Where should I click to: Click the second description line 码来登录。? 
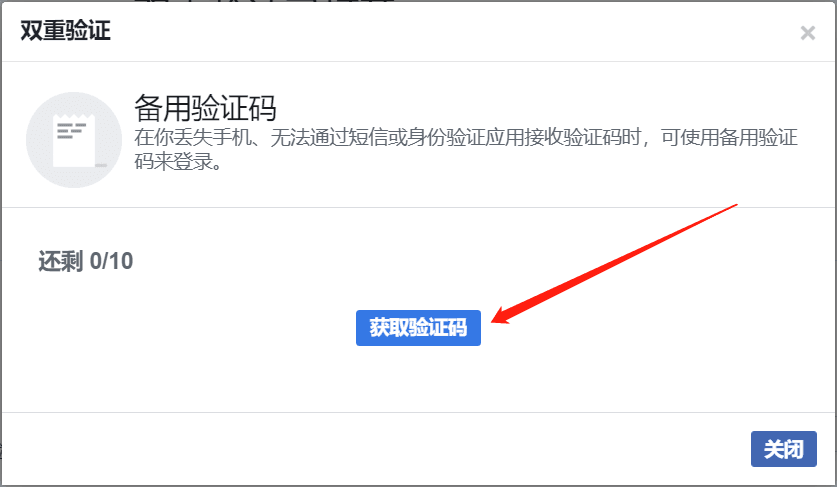pos(178,161)
